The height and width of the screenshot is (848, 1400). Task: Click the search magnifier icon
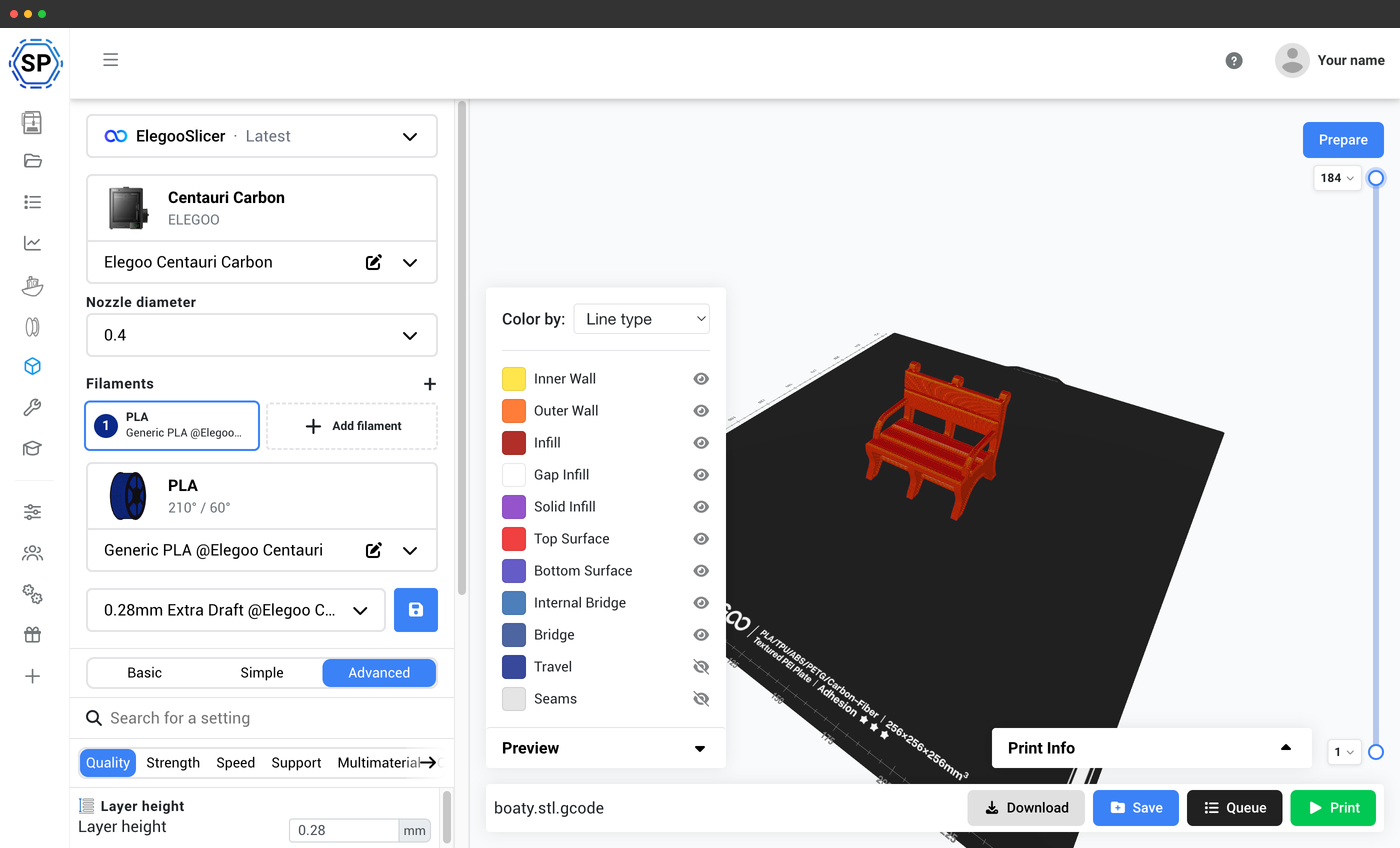coord(94,718)
